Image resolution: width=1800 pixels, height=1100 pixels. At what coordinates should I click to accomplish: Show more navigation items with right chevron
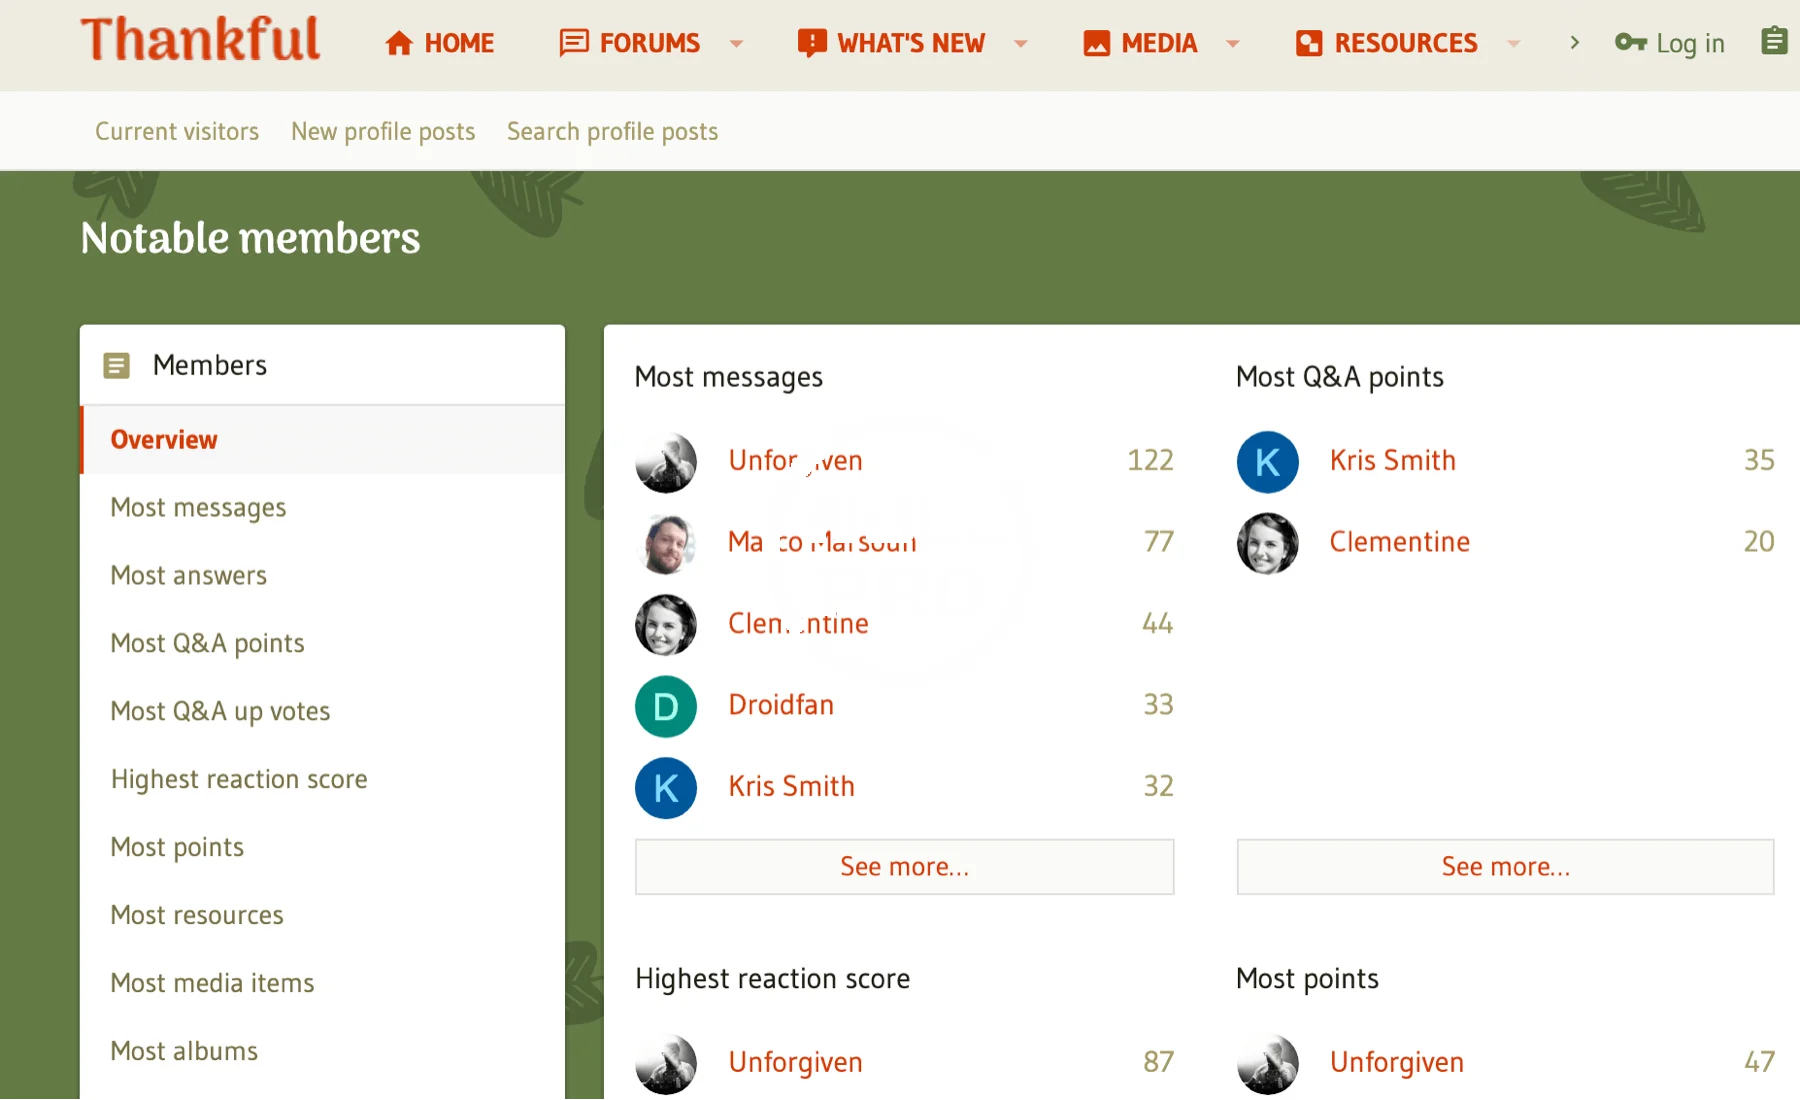1574,42
